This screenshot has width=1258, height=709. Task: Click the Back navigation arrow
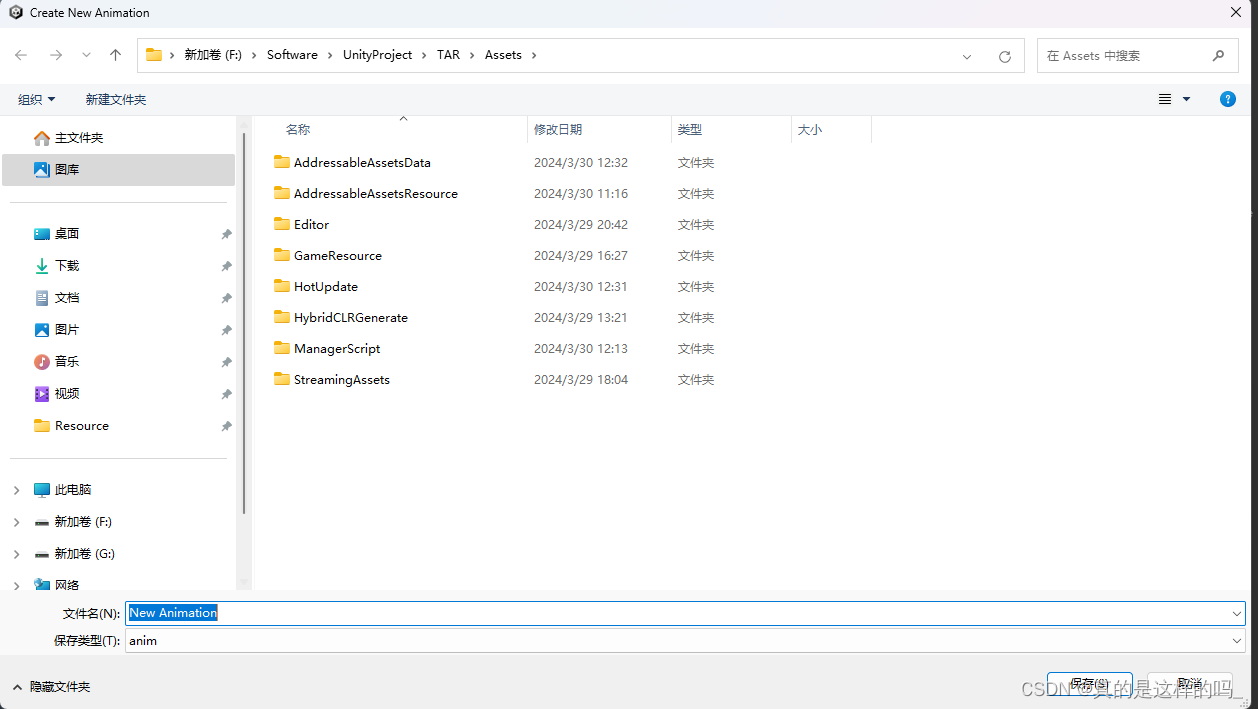tap(21, 55)
